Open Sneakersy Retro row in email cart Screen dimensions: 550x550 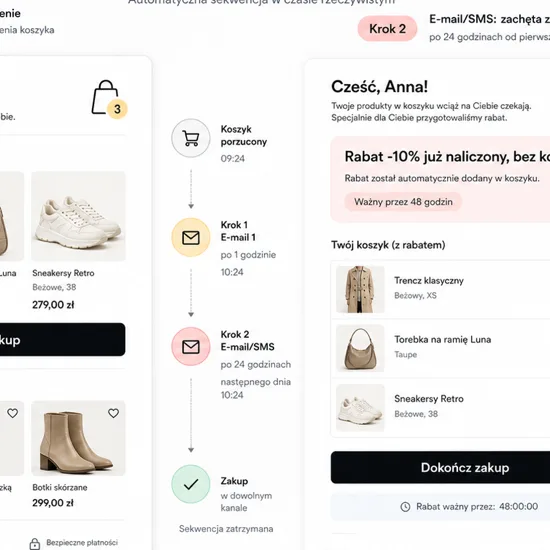[x=440, y=408]
